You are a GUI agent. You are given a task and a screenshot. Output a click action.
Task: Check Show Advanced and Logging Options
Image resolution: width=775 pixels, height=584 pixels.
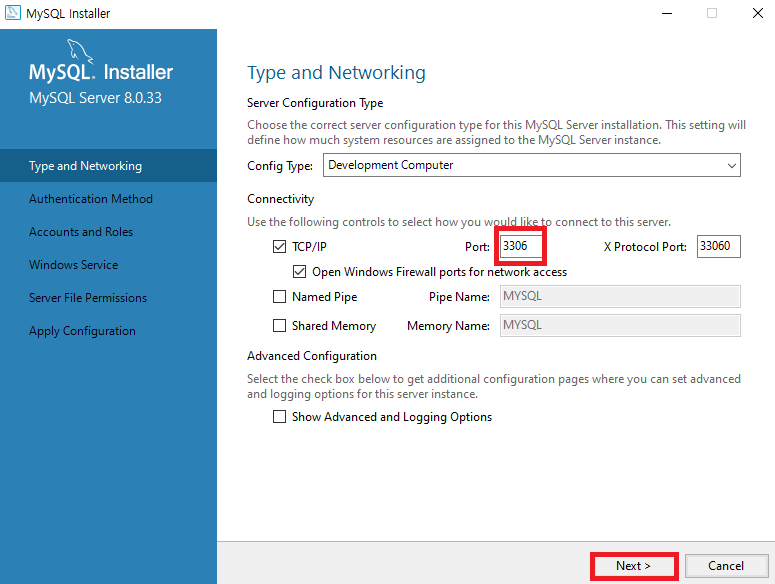coord(279,417)
